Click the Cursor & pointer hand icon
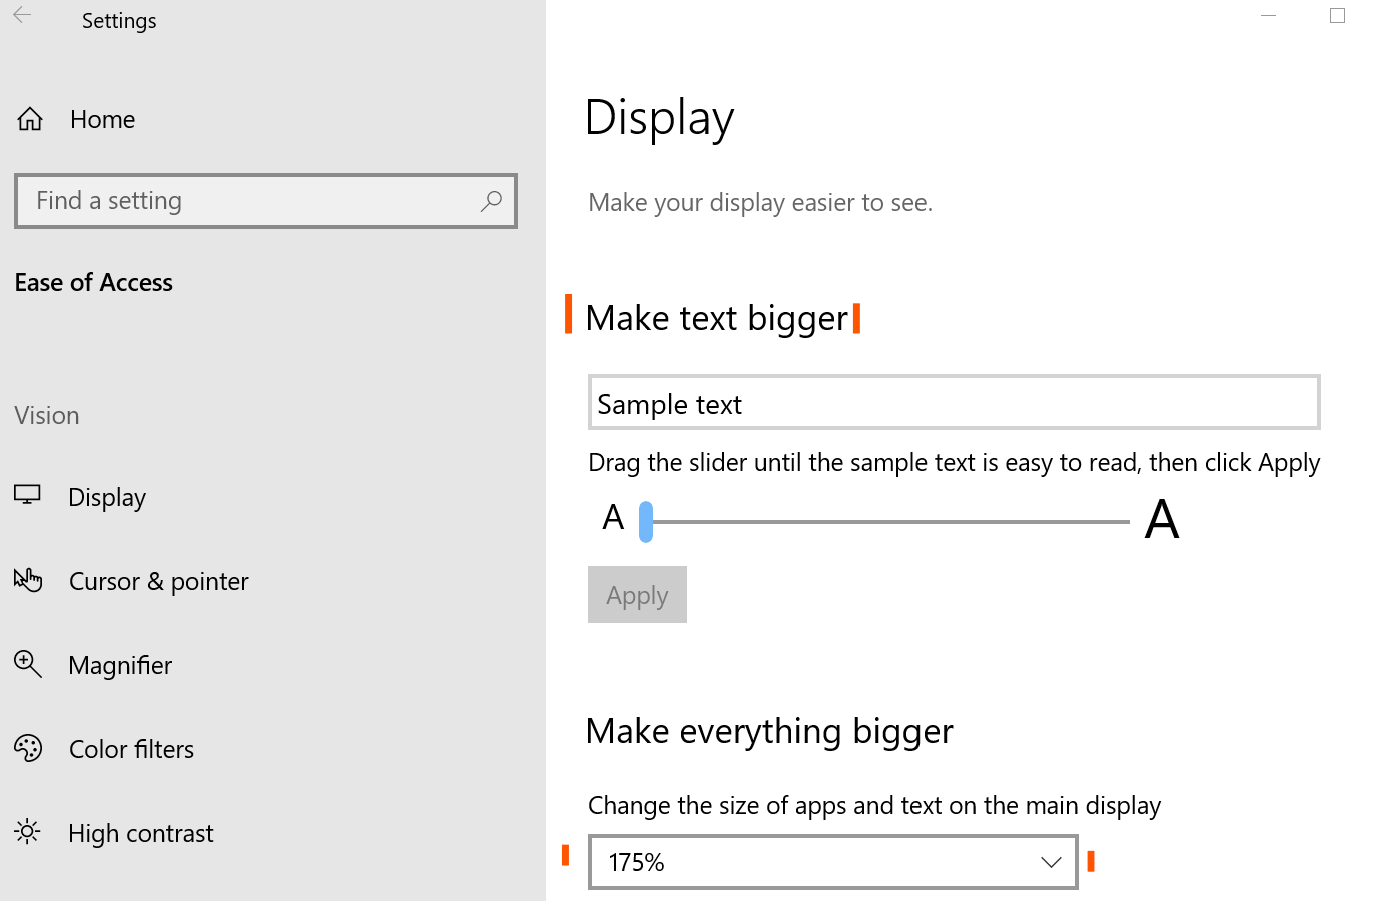This screenshot has height=901, width=1373. pos(27,578)
